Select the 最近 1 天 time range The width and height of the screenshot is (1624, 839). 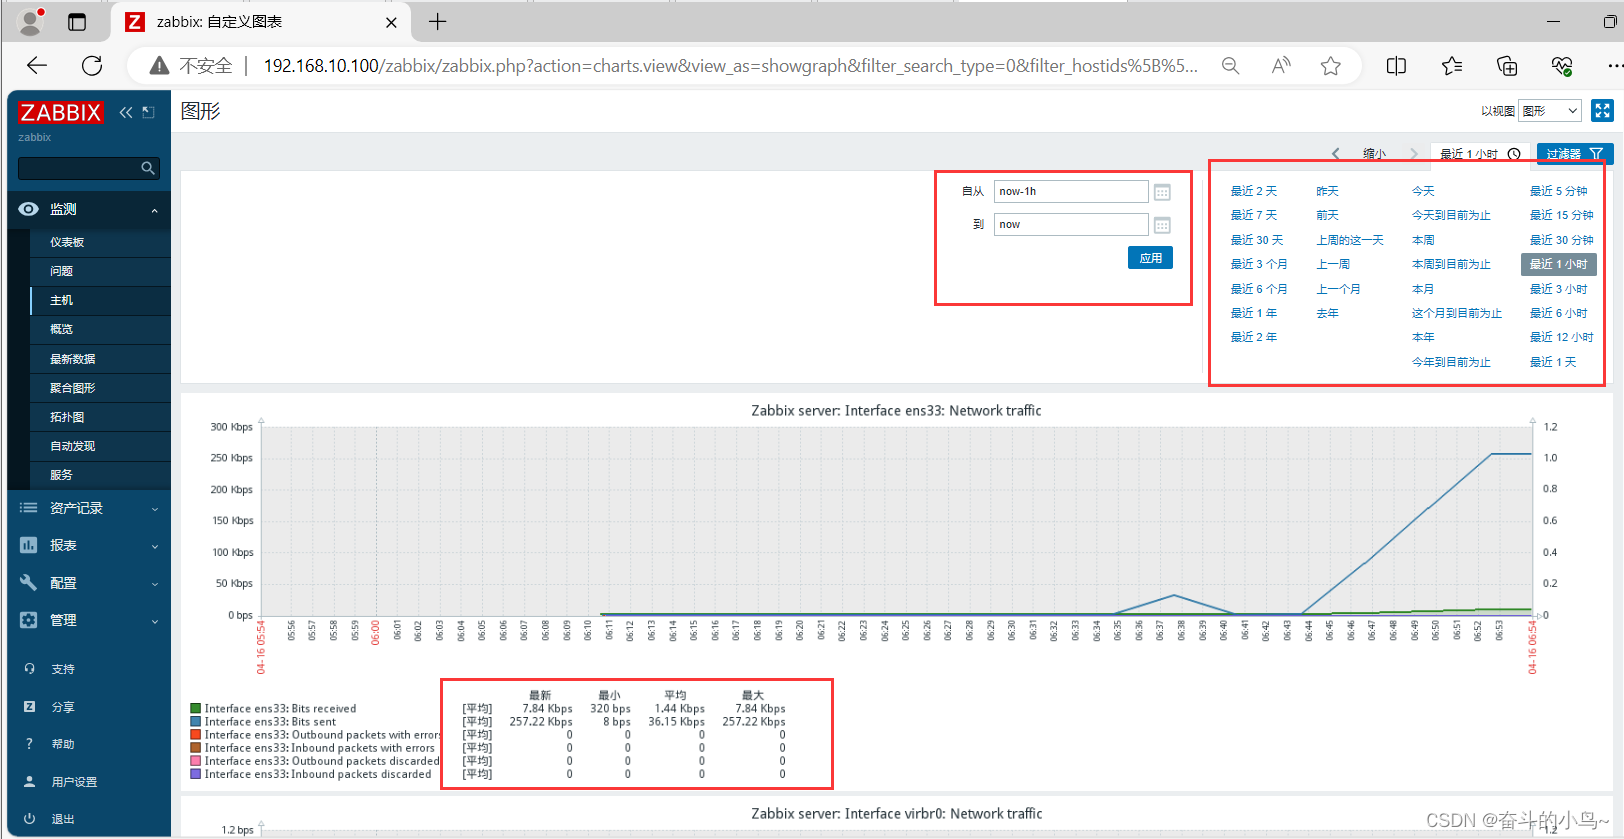point(1552,362)
